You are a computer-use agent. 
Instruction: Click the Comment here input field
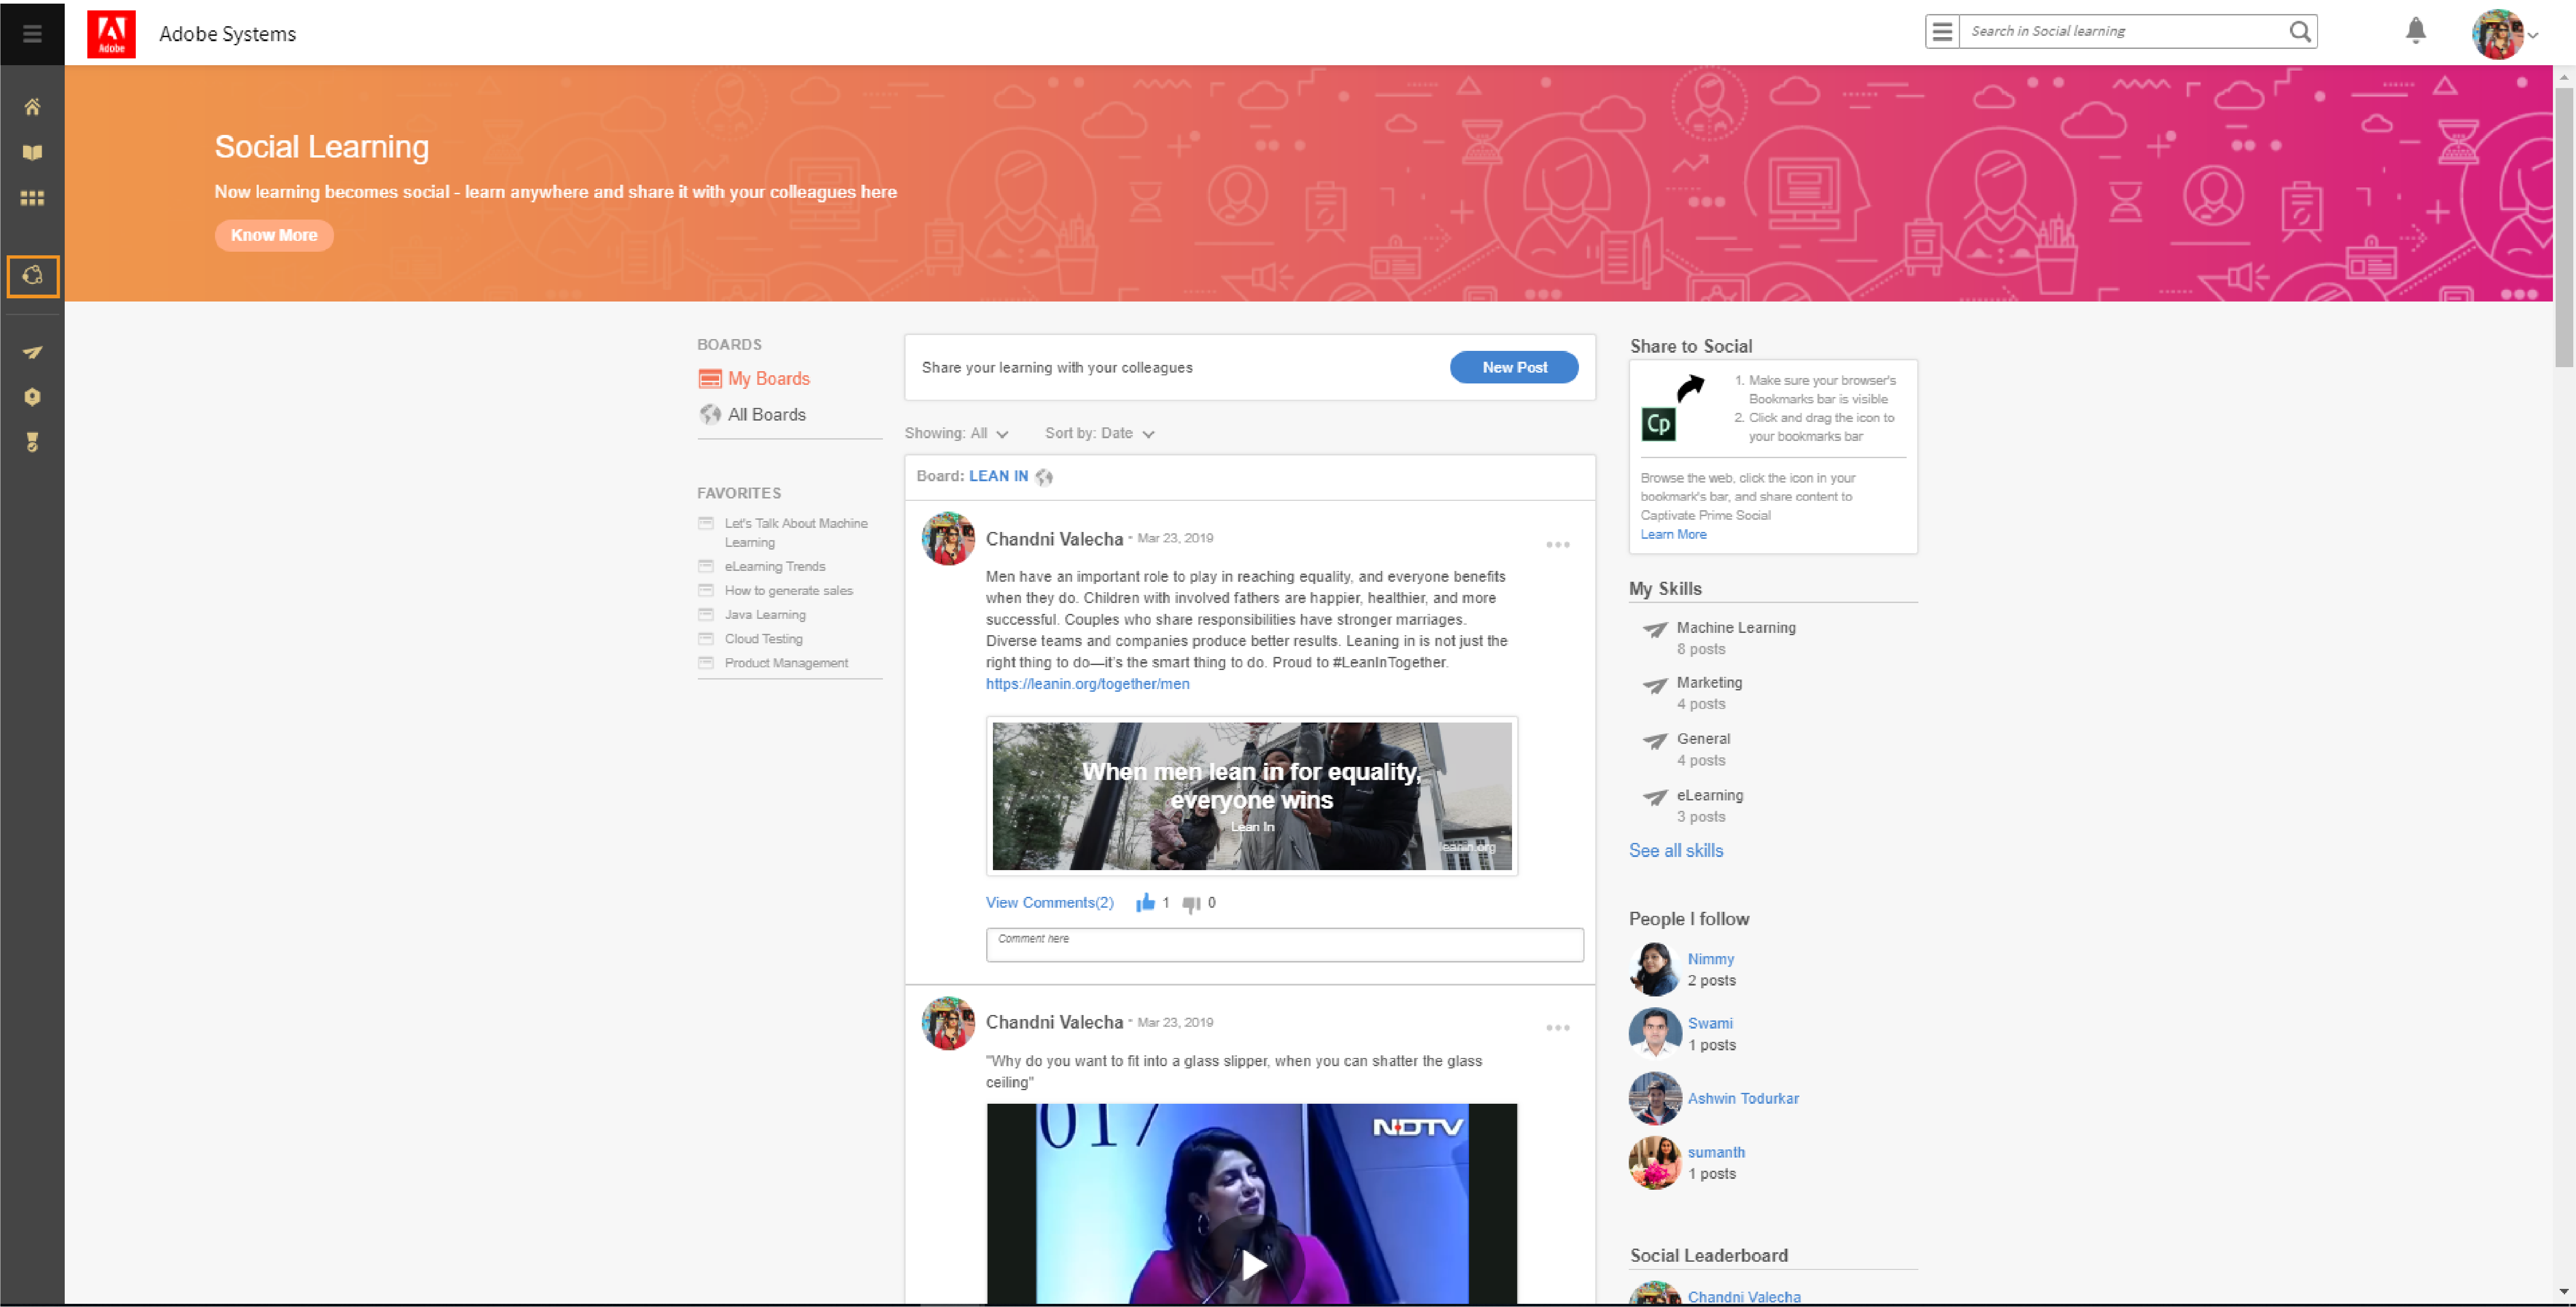[1283, 944]
